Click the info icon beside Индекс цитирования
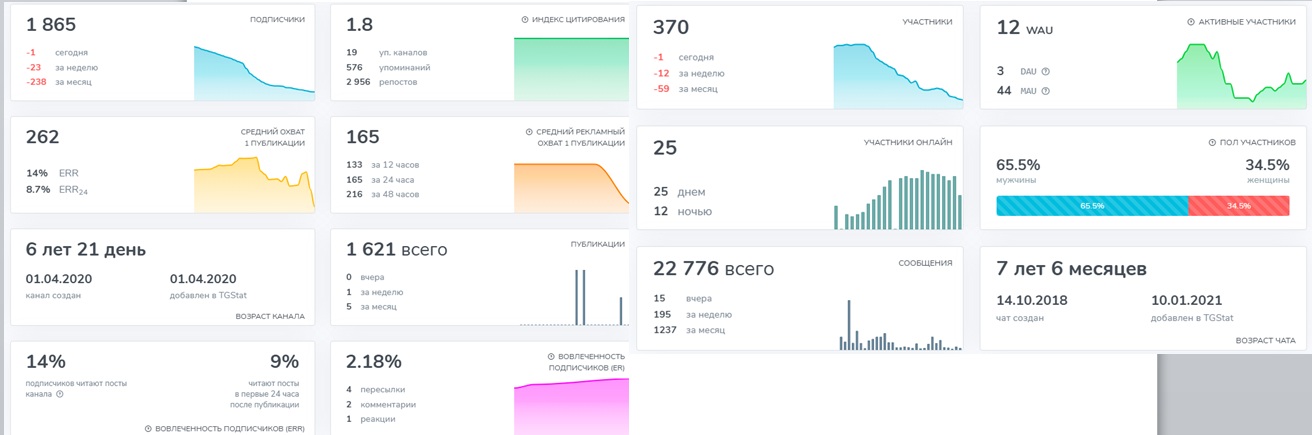This screenshot has height=435, width=1312. (x=526, y=19)
